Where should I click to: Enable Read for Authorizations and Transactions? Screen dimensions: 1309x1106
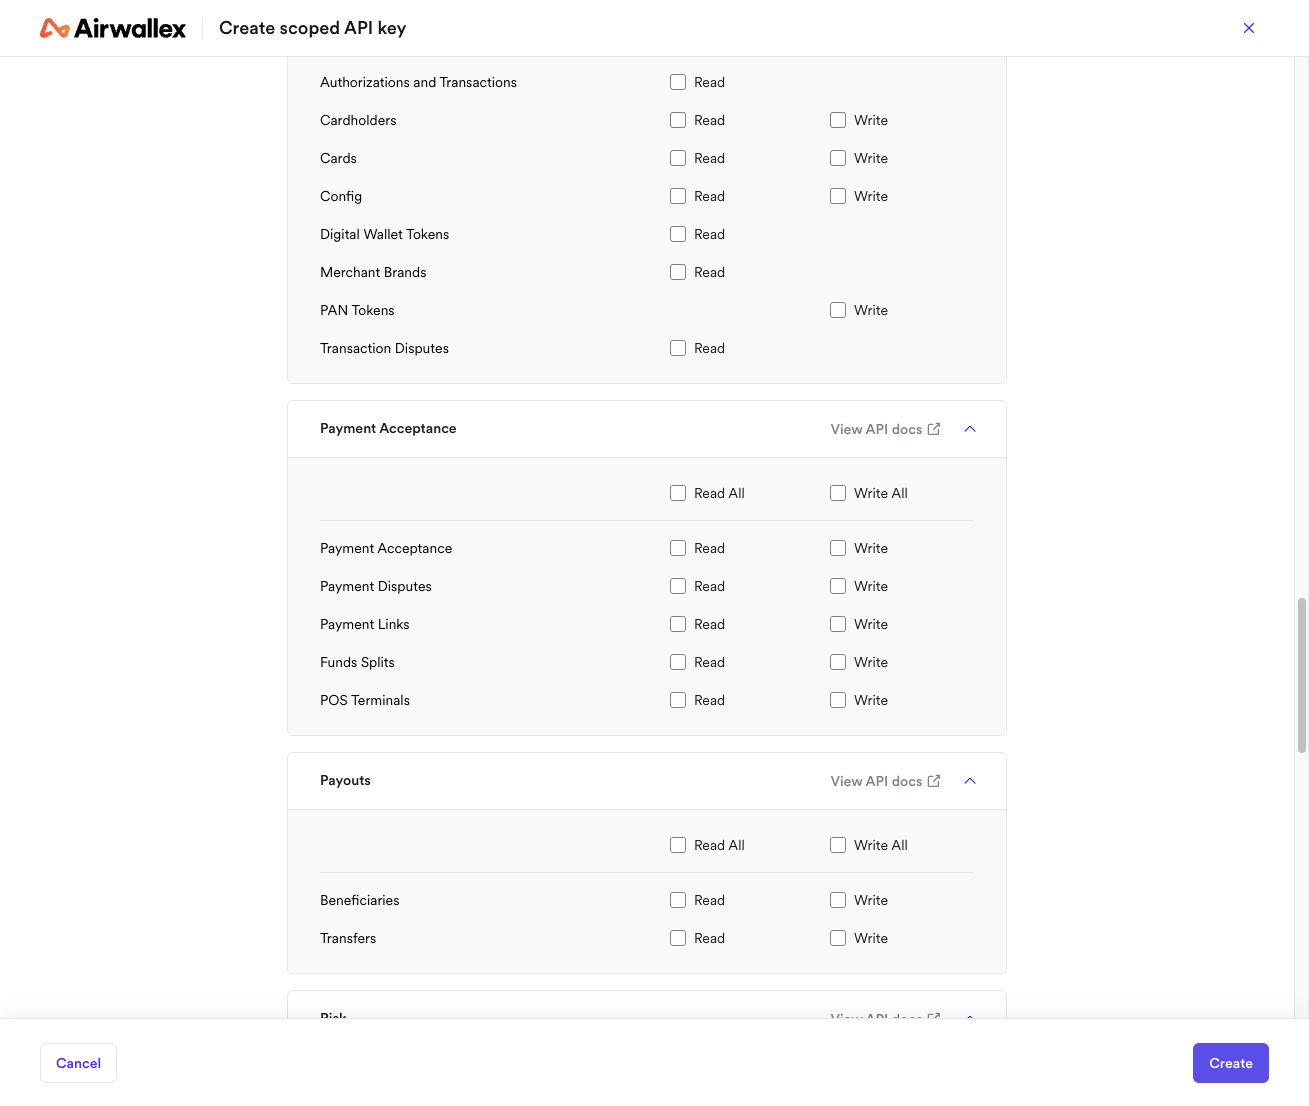[678, 82]
